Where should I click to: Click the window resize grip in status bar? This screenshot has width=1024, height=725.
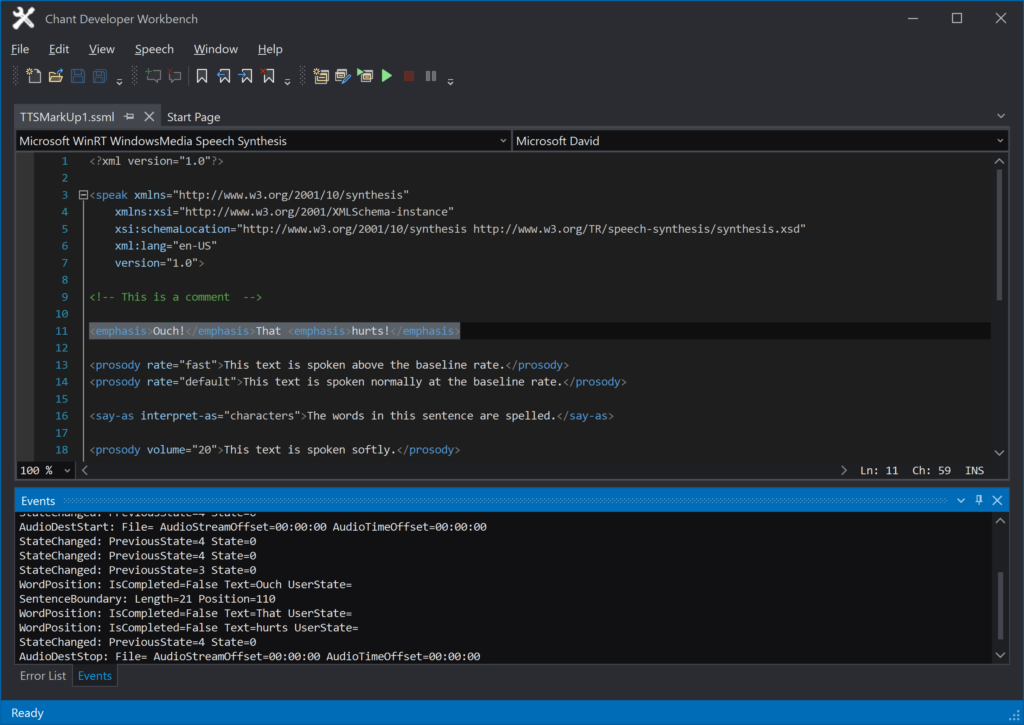(1014, 716)
